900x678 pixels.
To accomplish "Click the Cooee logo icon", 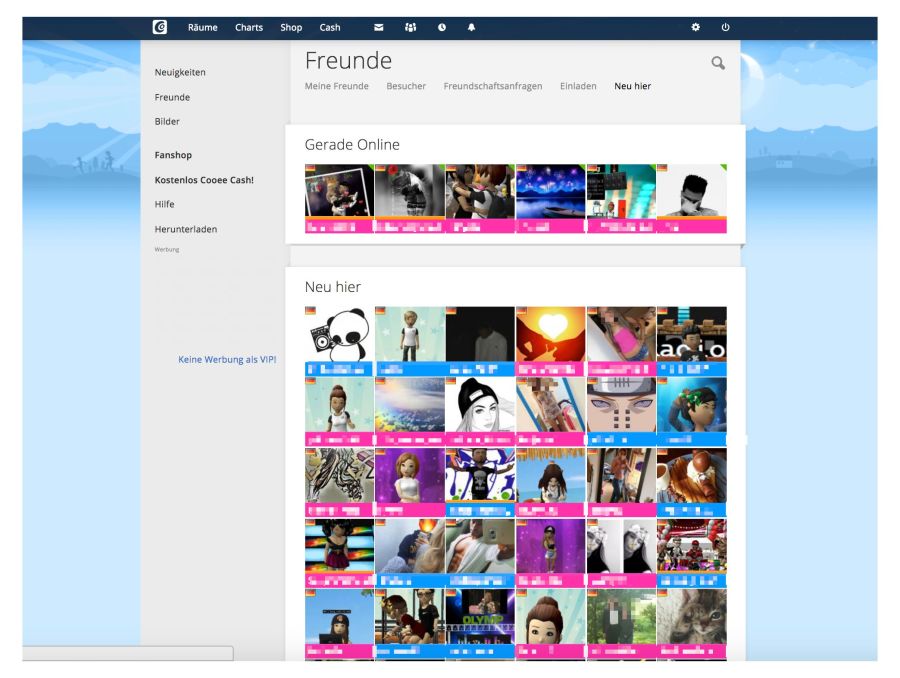I will tap(160, 27).
